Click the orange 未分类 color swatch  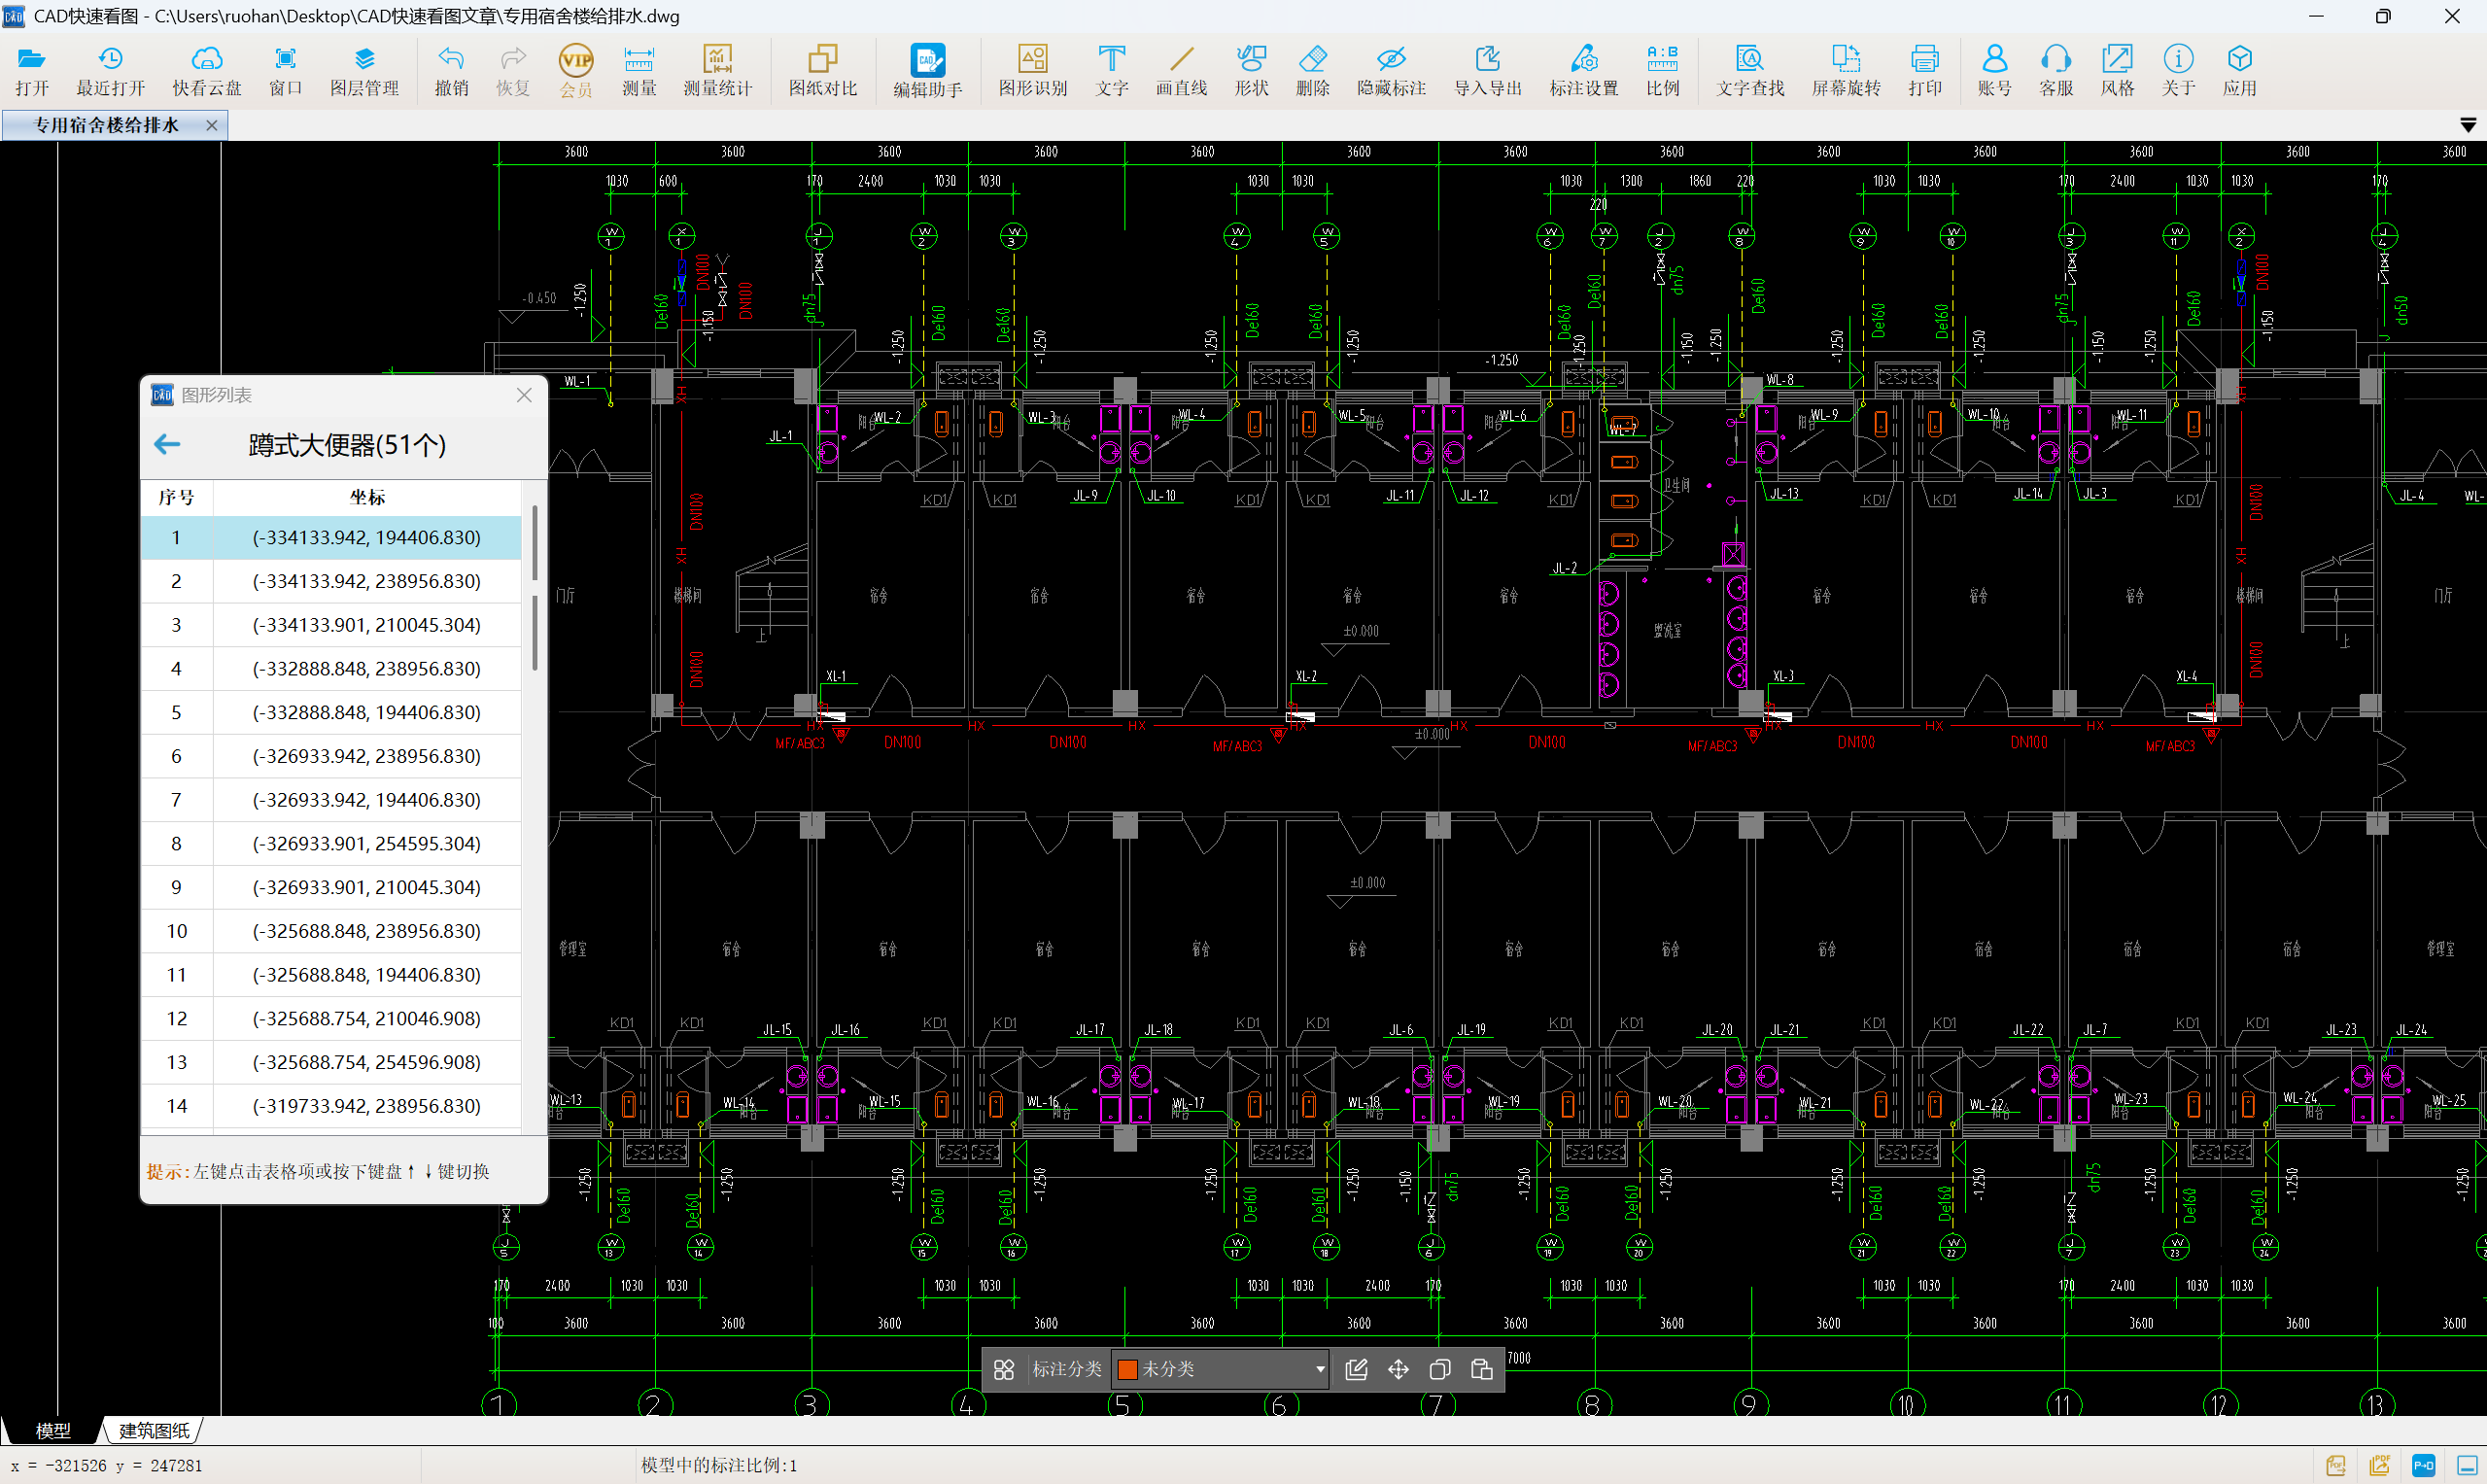point(1127,1369)
